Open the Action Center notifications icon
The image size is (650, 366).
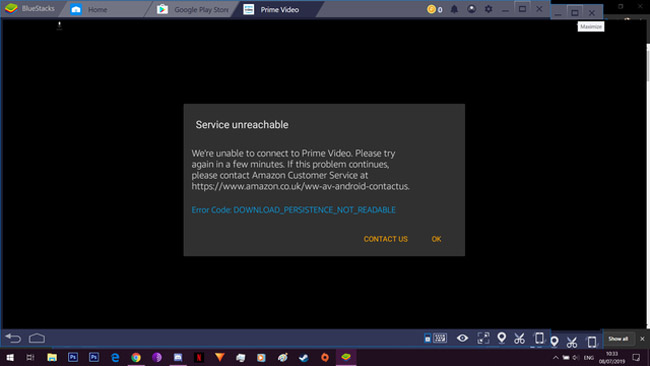point(636,357)
